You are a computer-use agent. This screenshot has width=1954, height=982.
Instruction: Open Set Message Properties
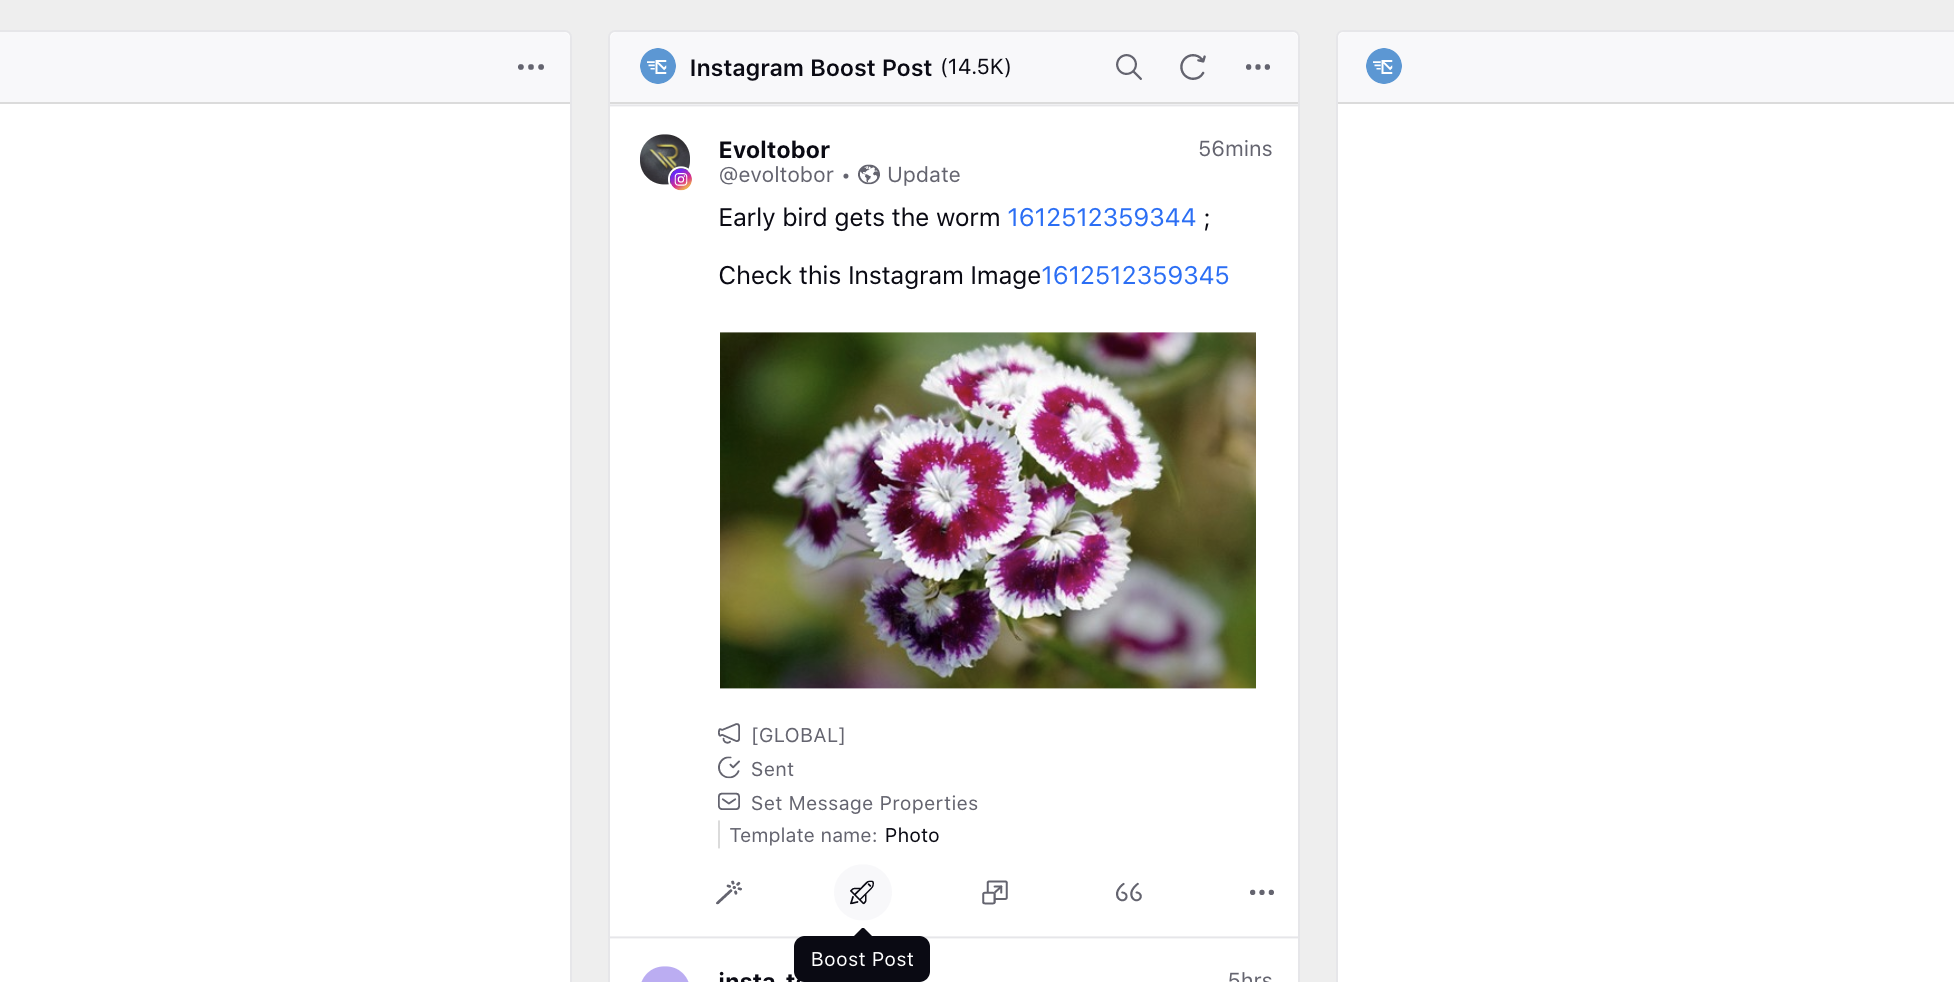(864, 803)
